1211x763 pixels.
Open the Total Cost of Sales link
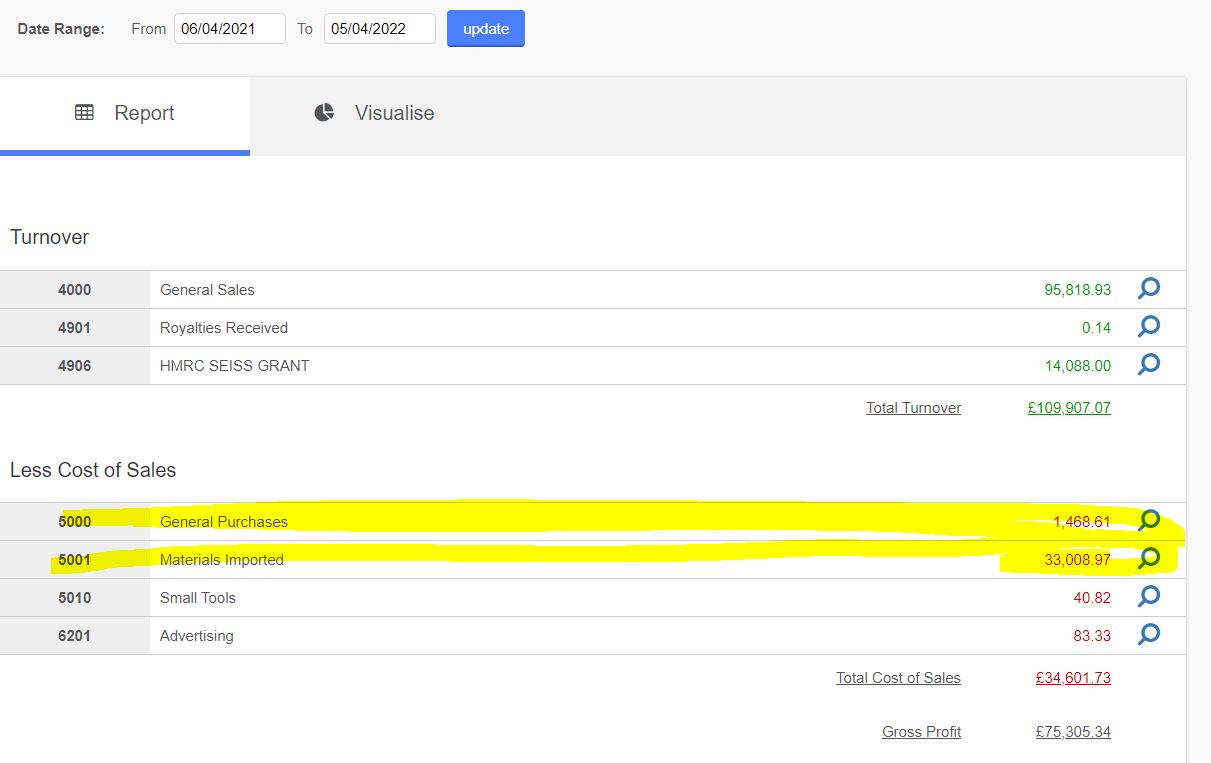[x=898, y=678]
